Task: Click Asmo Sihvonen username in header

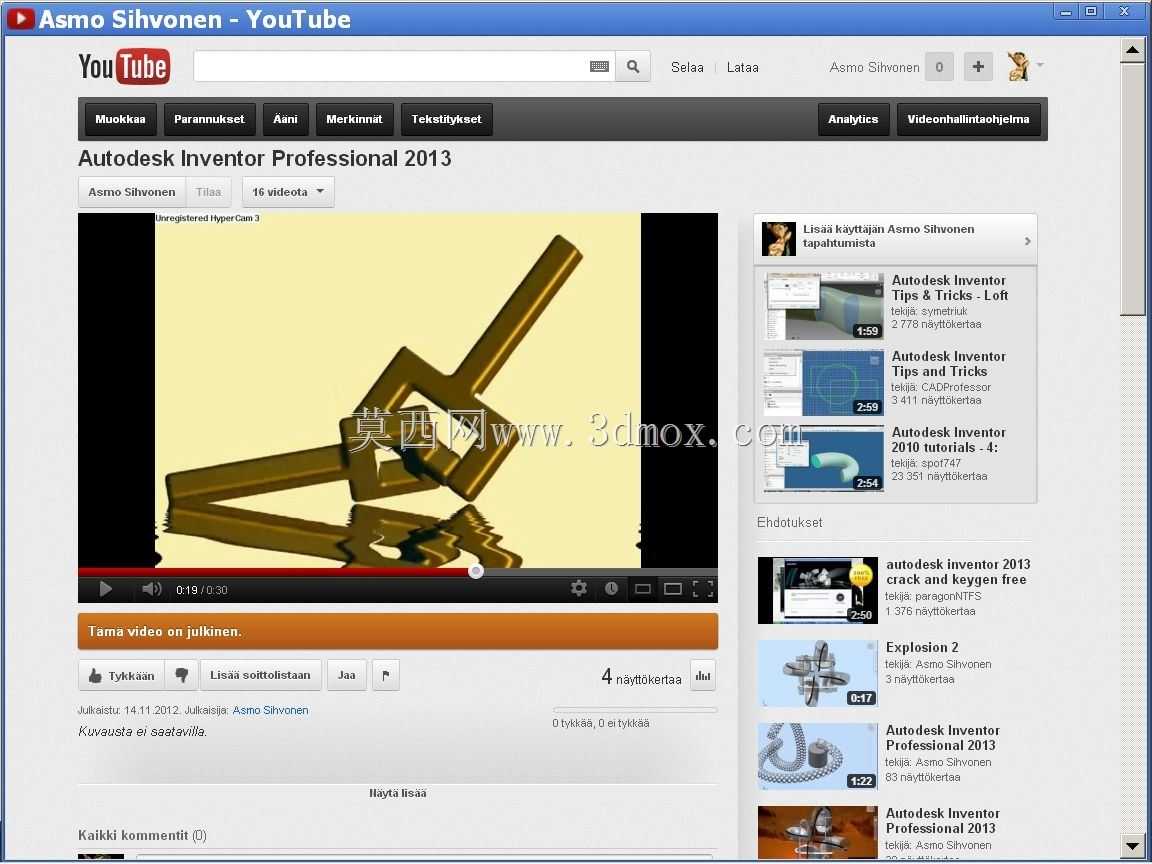Action: [x=874, y=67]
